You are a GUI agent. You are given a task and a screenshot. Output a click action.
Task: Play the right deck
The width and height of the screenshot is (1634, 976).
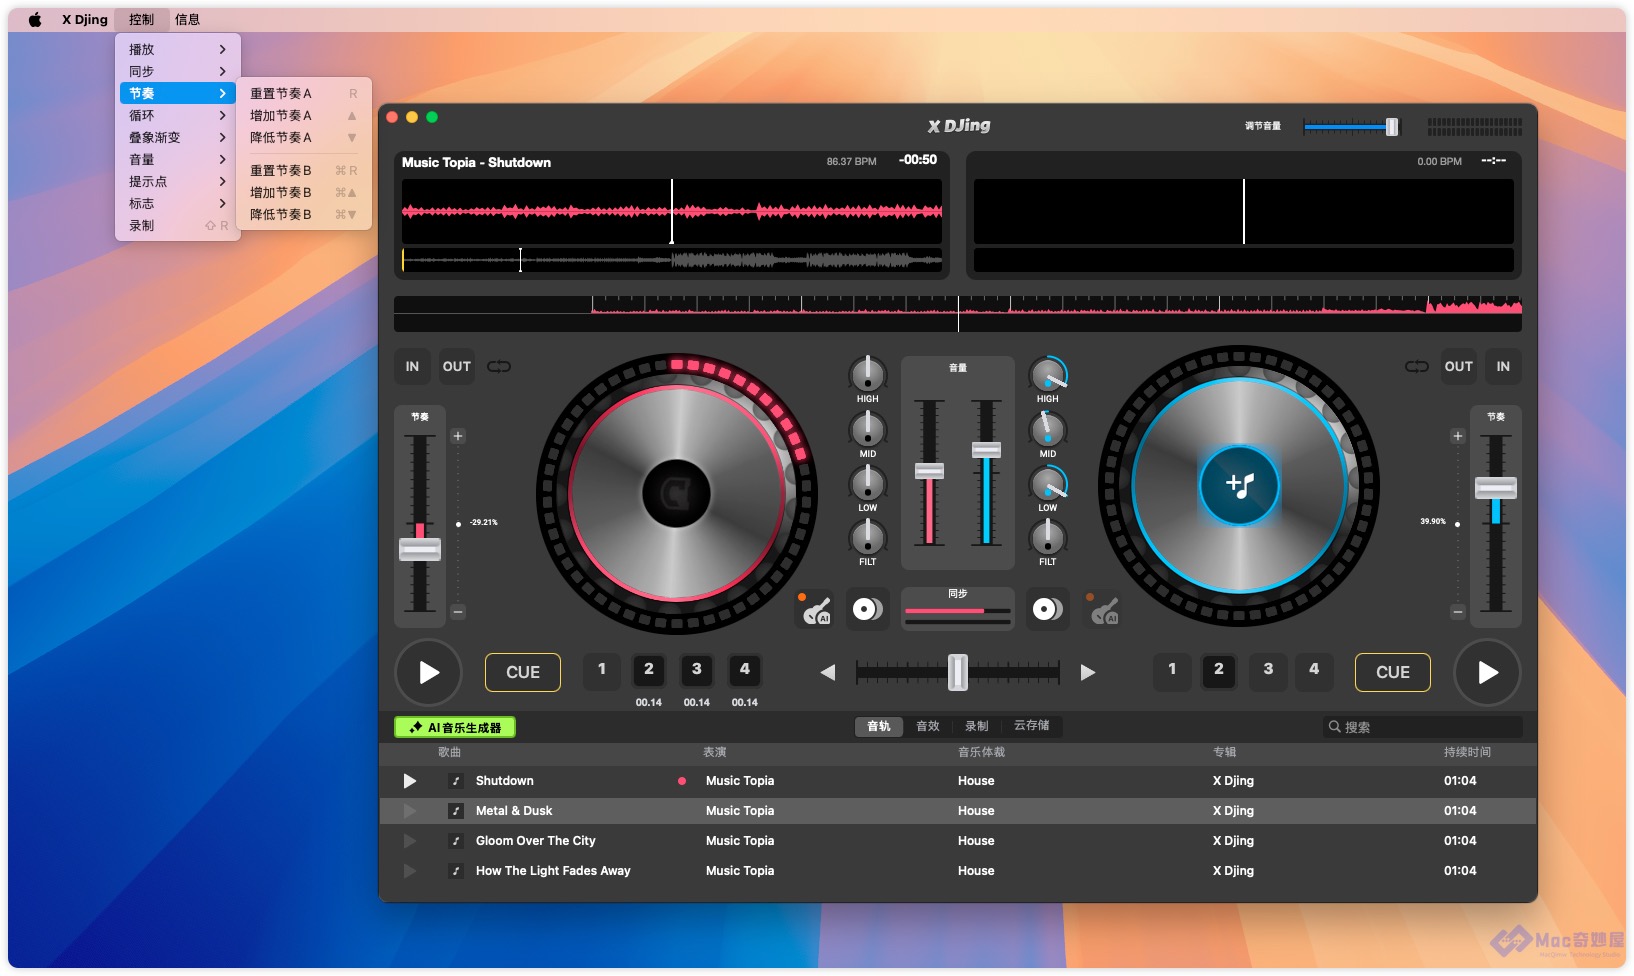coord(1488,673)
